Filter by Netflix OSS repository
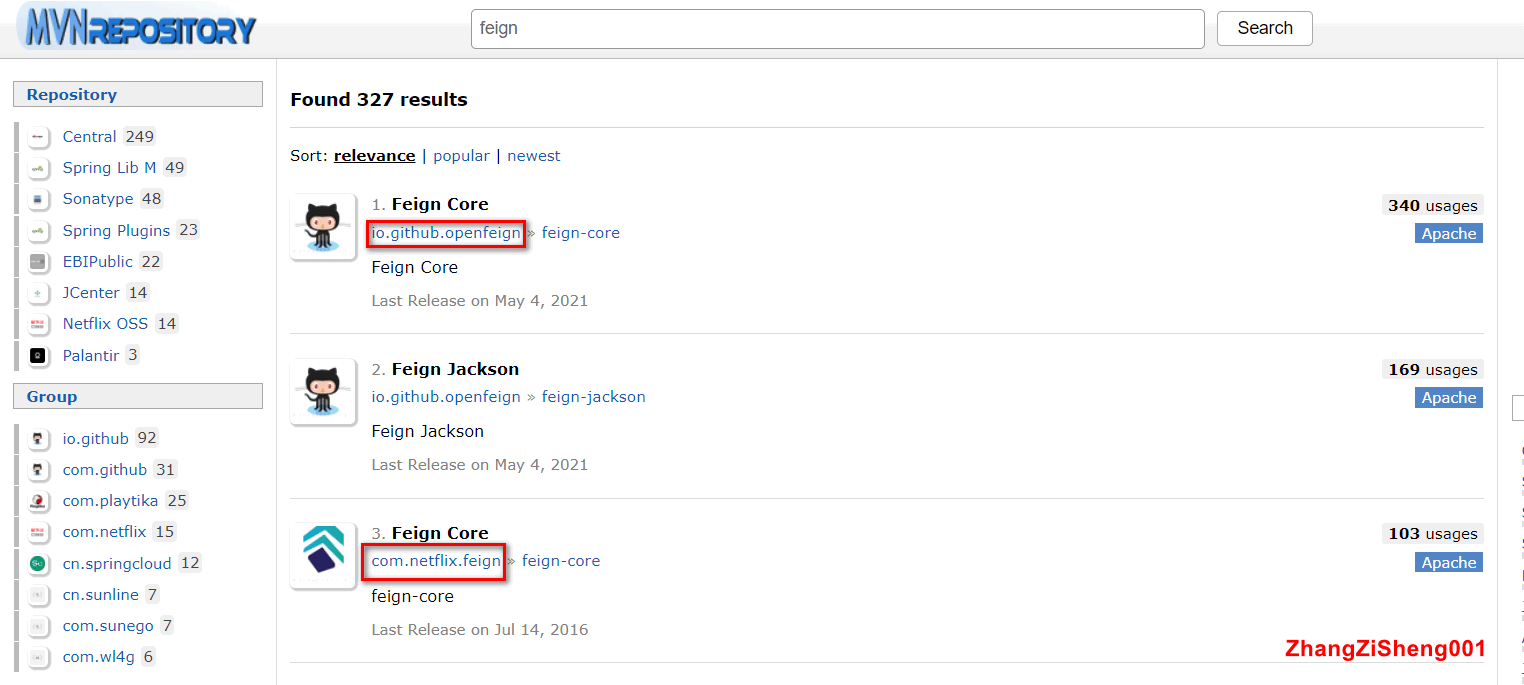The height and width of the screenshot is (685, 1524). click(105, 324)
